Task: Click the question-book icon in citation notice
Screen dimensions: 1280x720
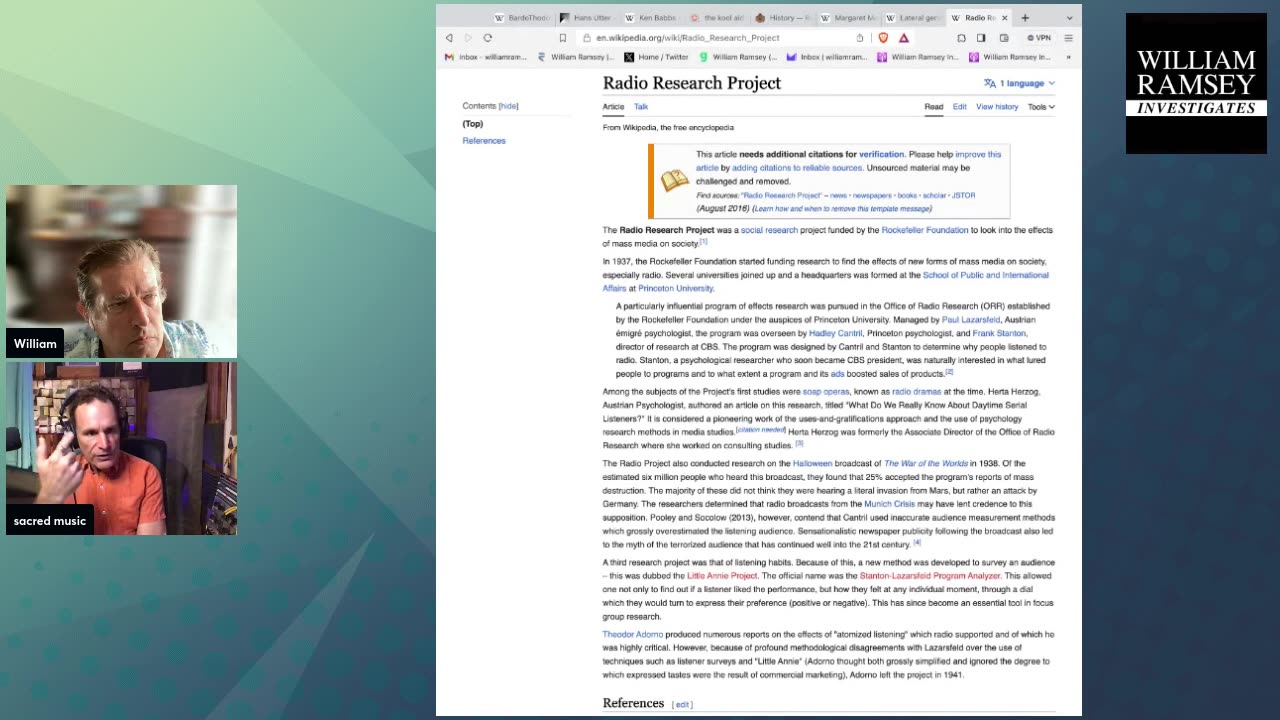Action: point(675,180)
